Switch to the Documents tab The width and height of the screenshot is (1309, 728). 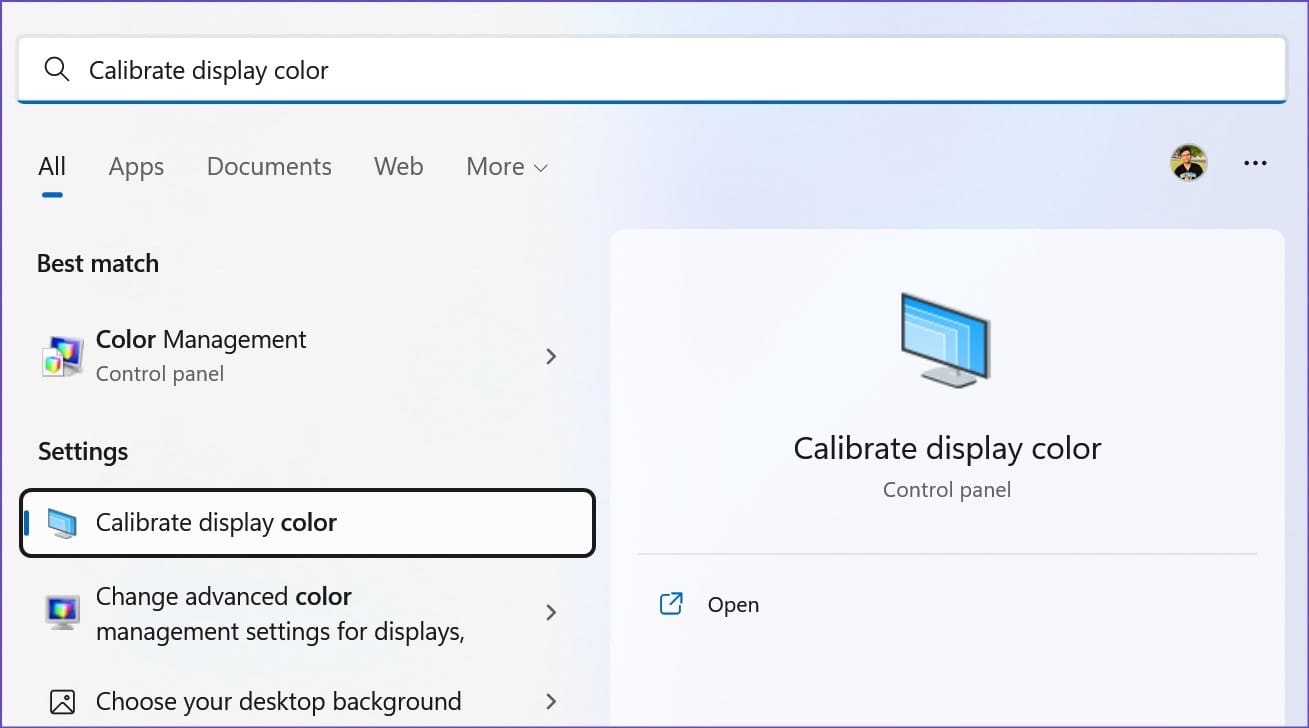(269, 166)
